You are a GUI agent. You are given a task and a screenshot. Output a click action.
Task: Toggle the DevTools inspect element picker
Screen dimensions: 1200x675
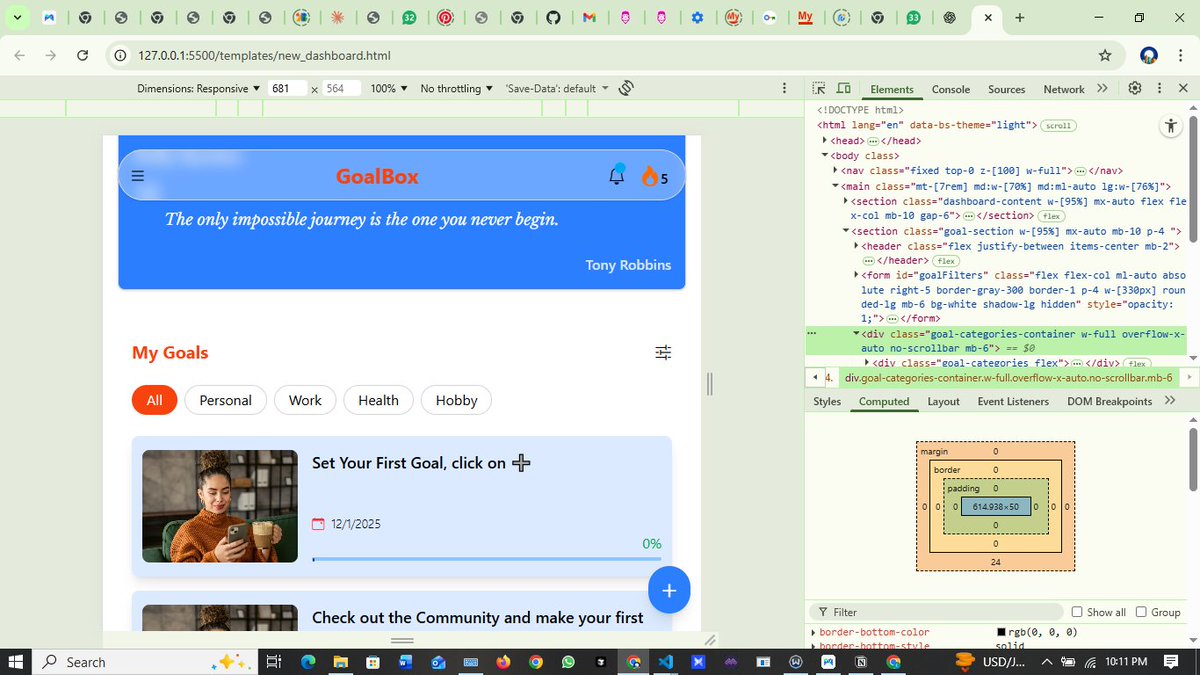pos(819,88)
